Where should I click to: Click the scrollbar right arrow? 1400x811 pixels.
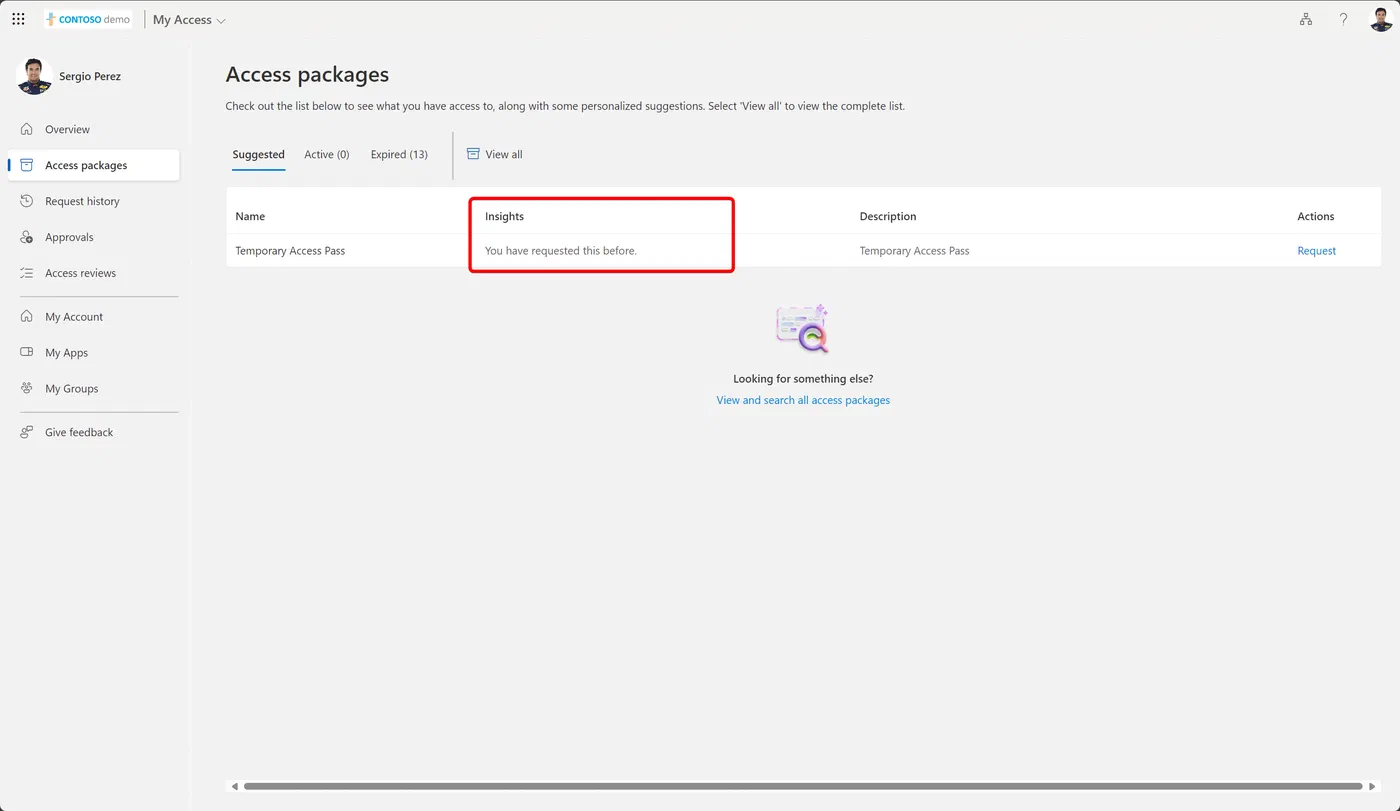tap(1373, 786)
